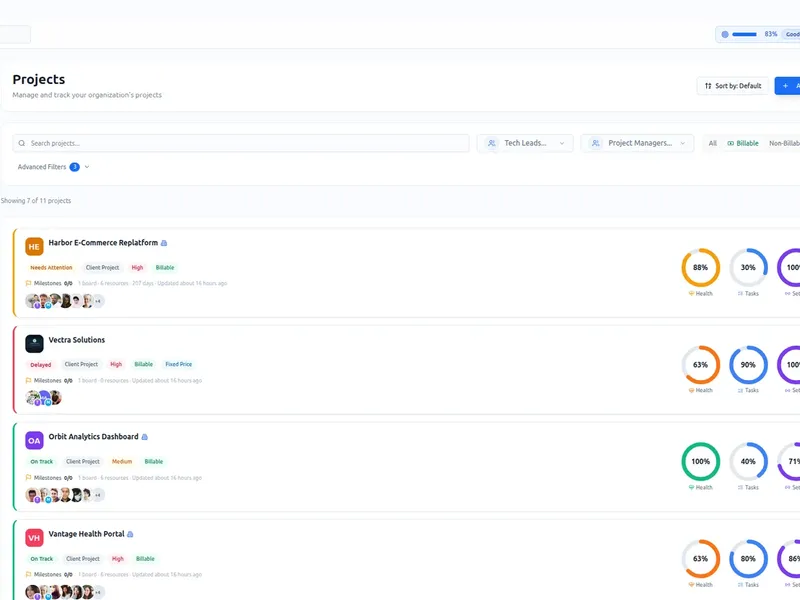
Task: Open the Tech Leads dropdown
Action: coord(525,143)
